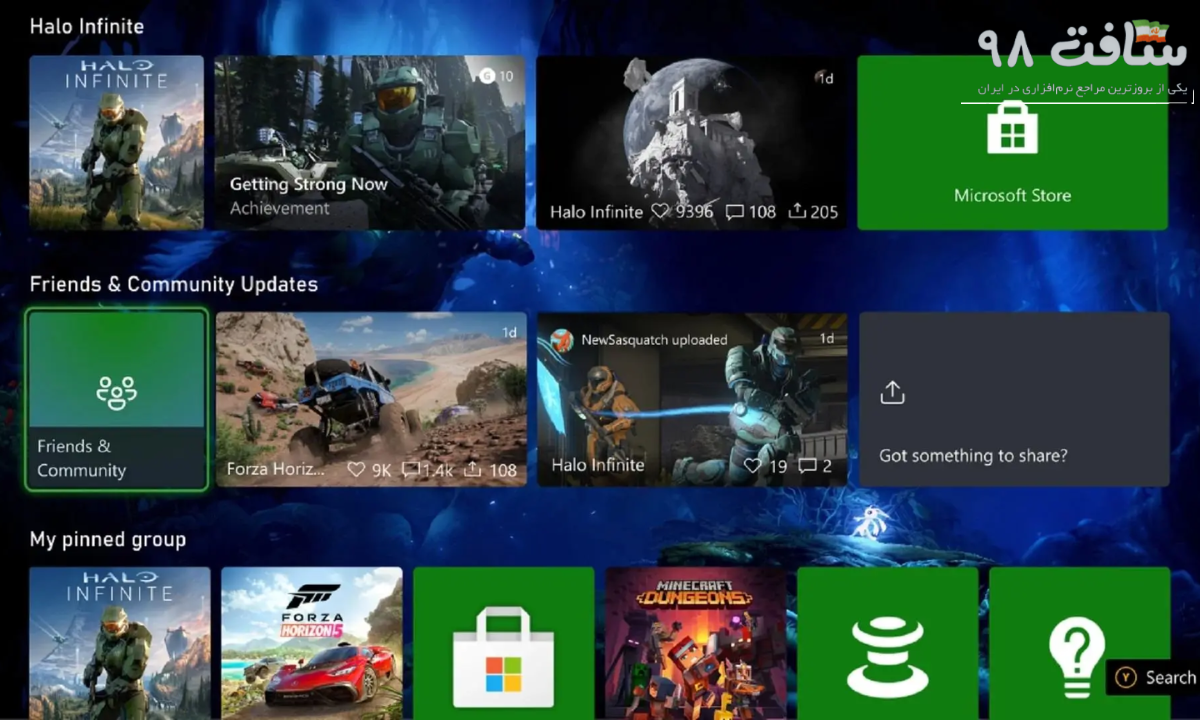1200x720 pixels.
Task: Open the comments icon showing 2
Action: click(x=807, y=466)
